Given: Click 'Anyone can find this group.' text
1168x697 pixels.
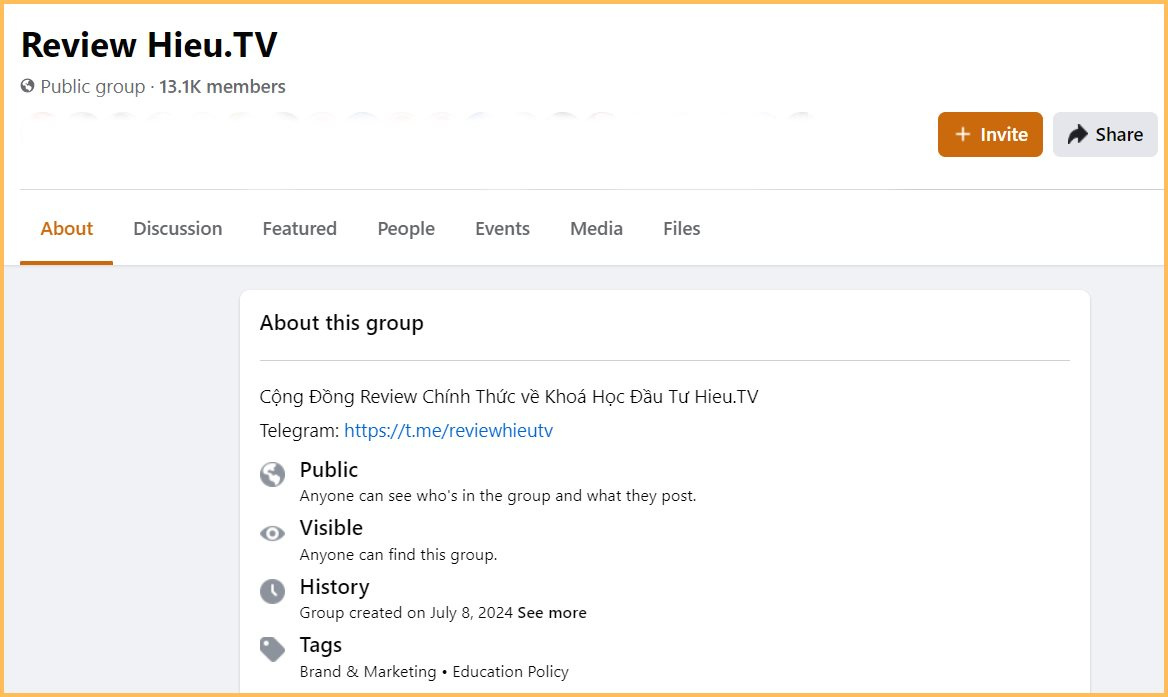Looking at the screenshot, I should pos(398,555).
